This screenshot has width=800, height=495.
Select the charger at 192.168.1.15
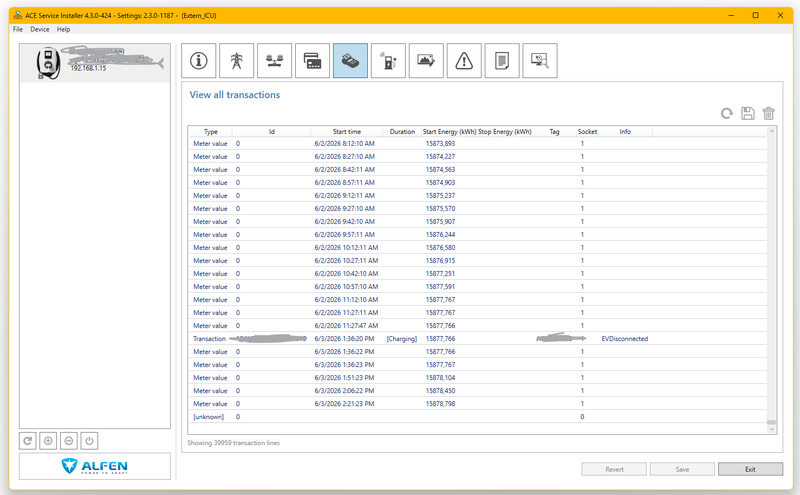pyautogui.click(x=95, y=63)
